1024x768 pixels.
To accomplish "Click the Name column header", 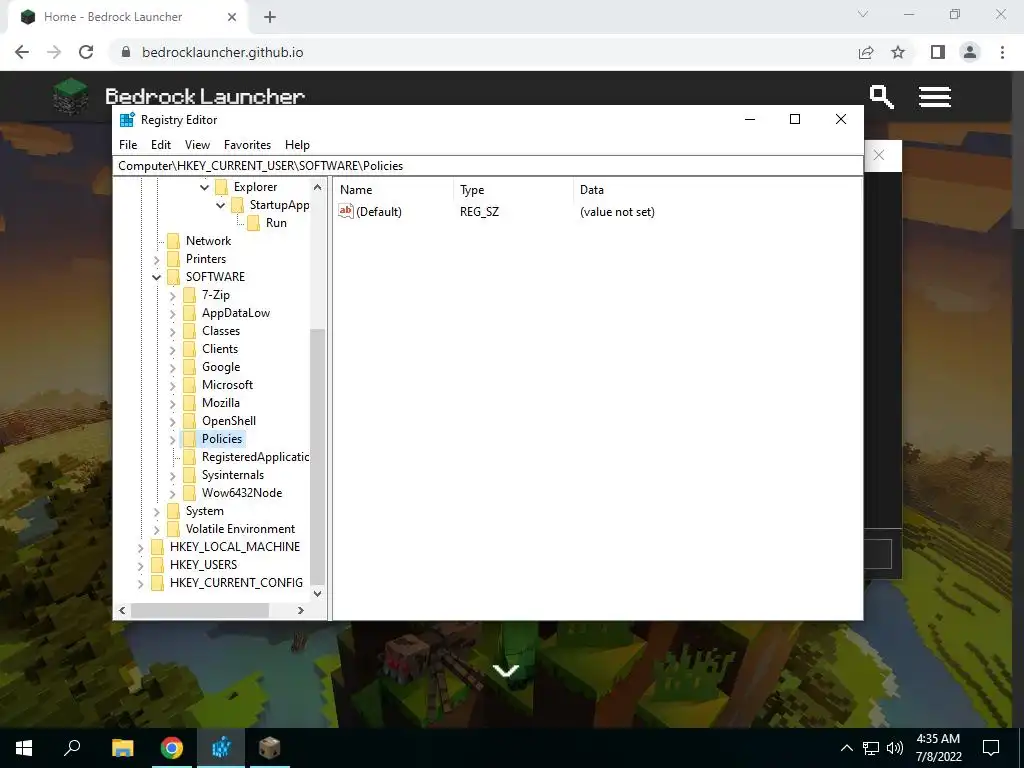I will (x=394, y=190).
